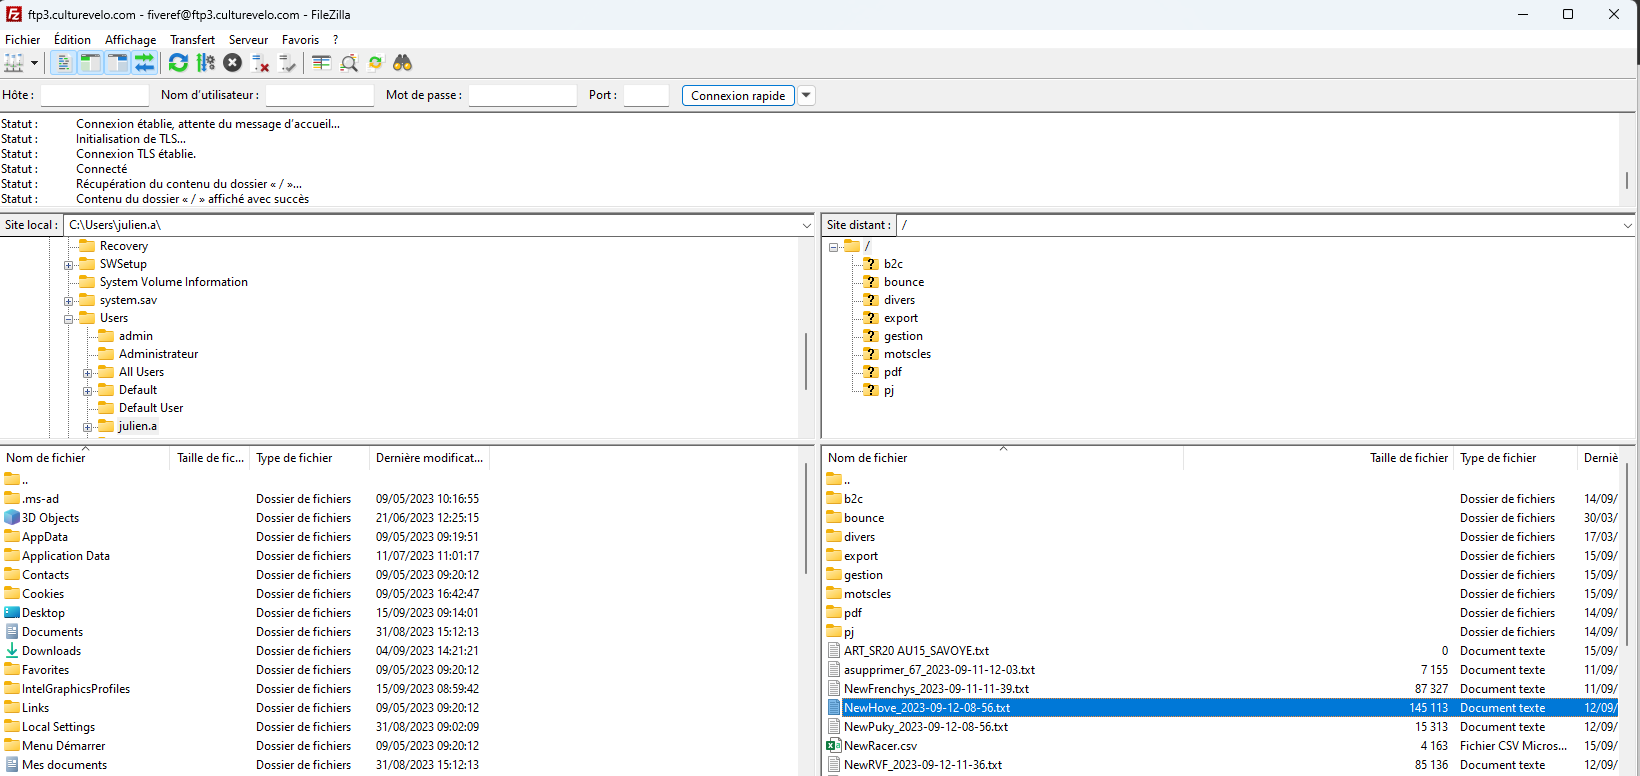Open the directory listing filters dialog
Screen dimensions: 1640x776
(x=321, y=63)
